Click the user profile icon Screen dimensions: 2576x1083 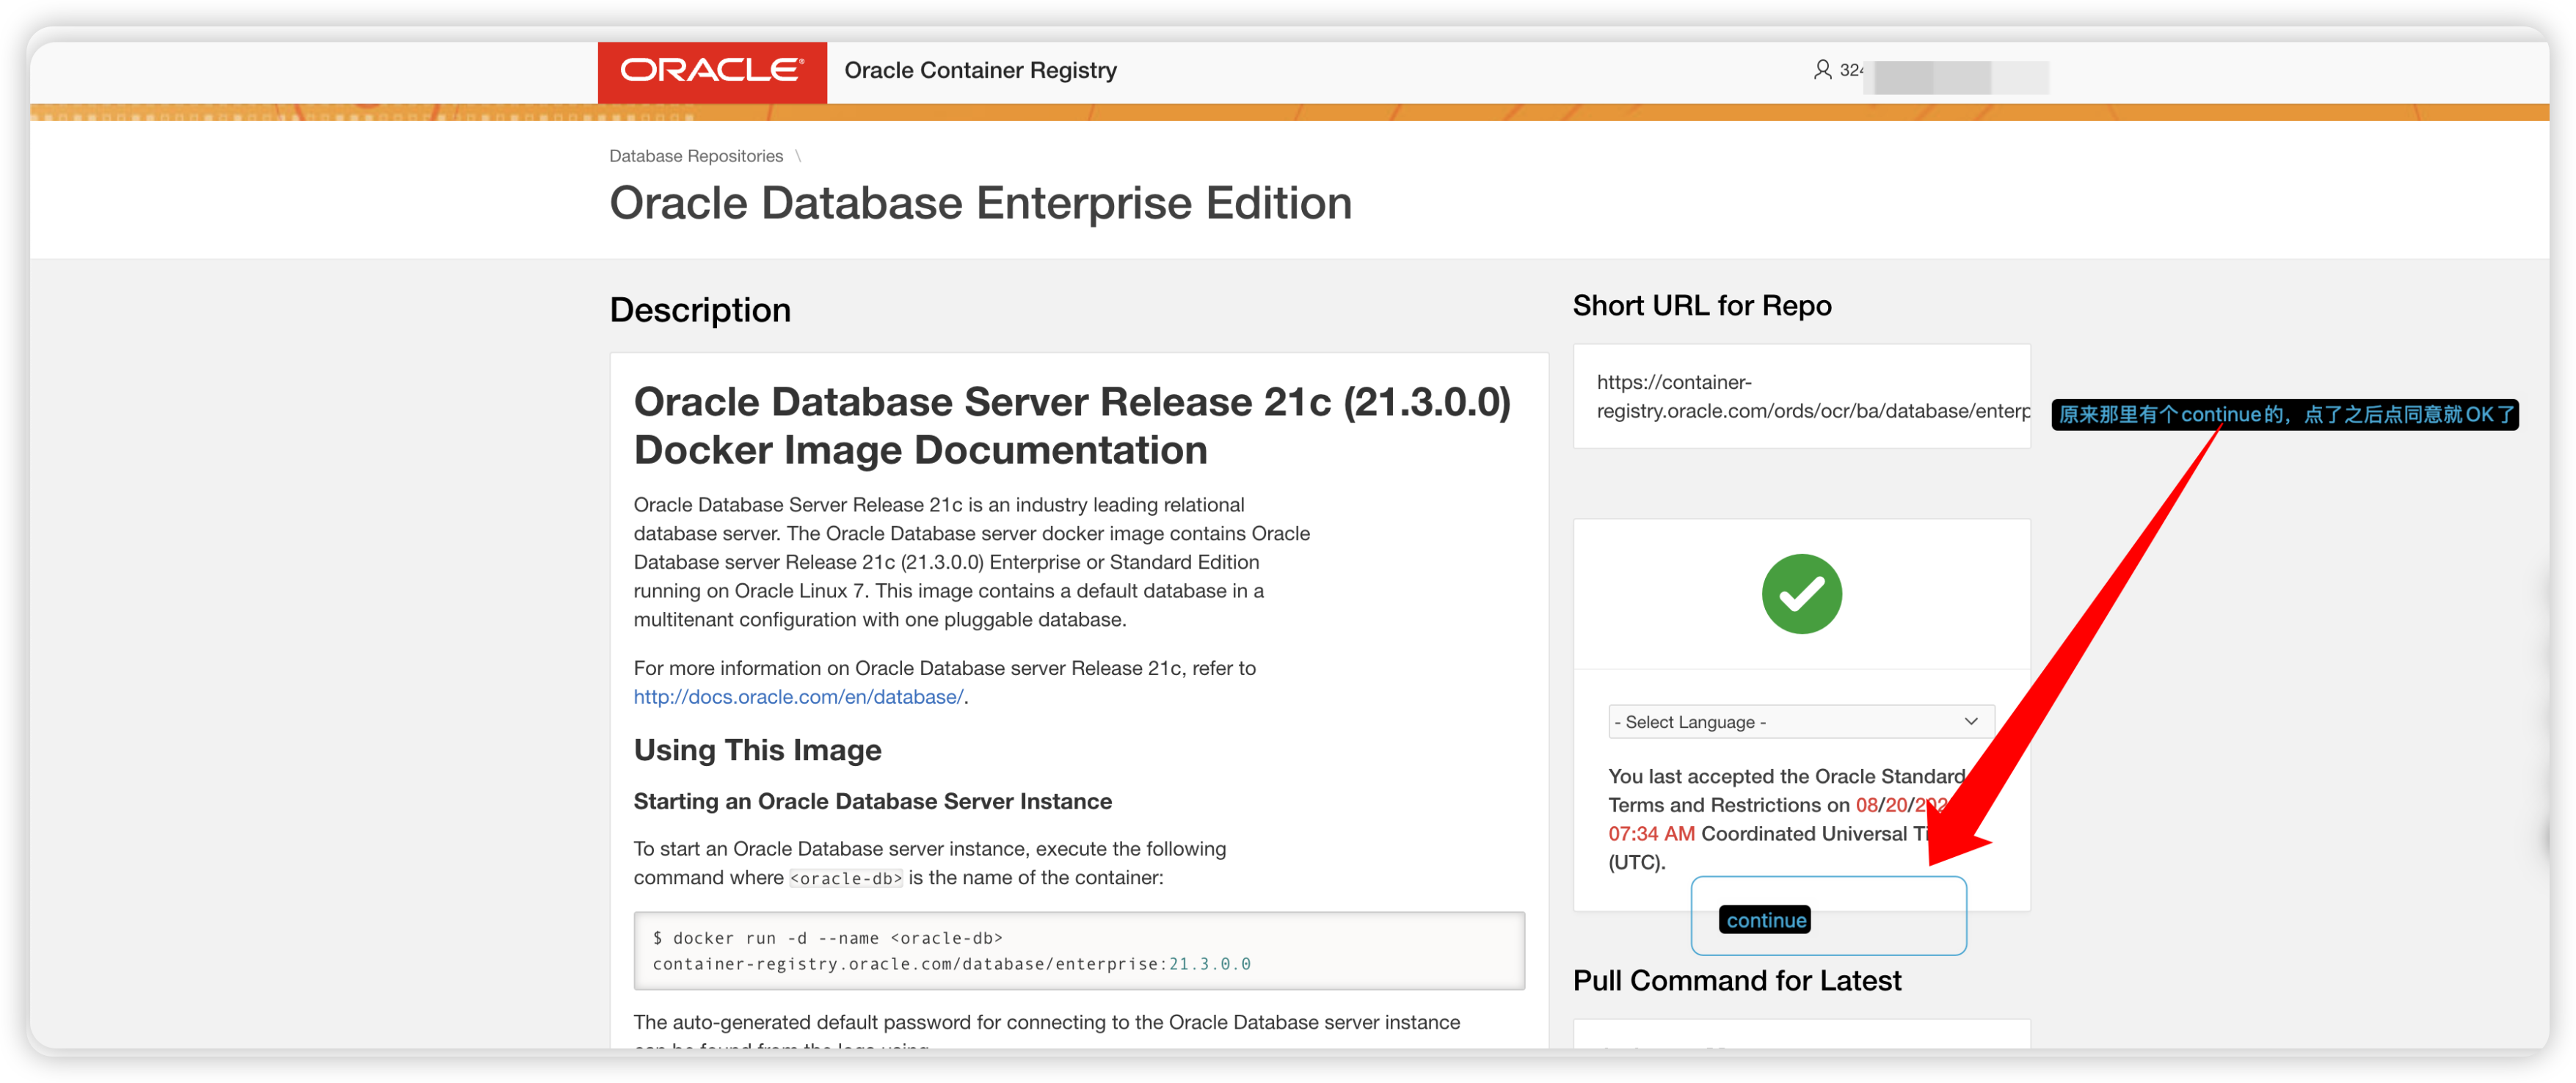point(1822,70)
